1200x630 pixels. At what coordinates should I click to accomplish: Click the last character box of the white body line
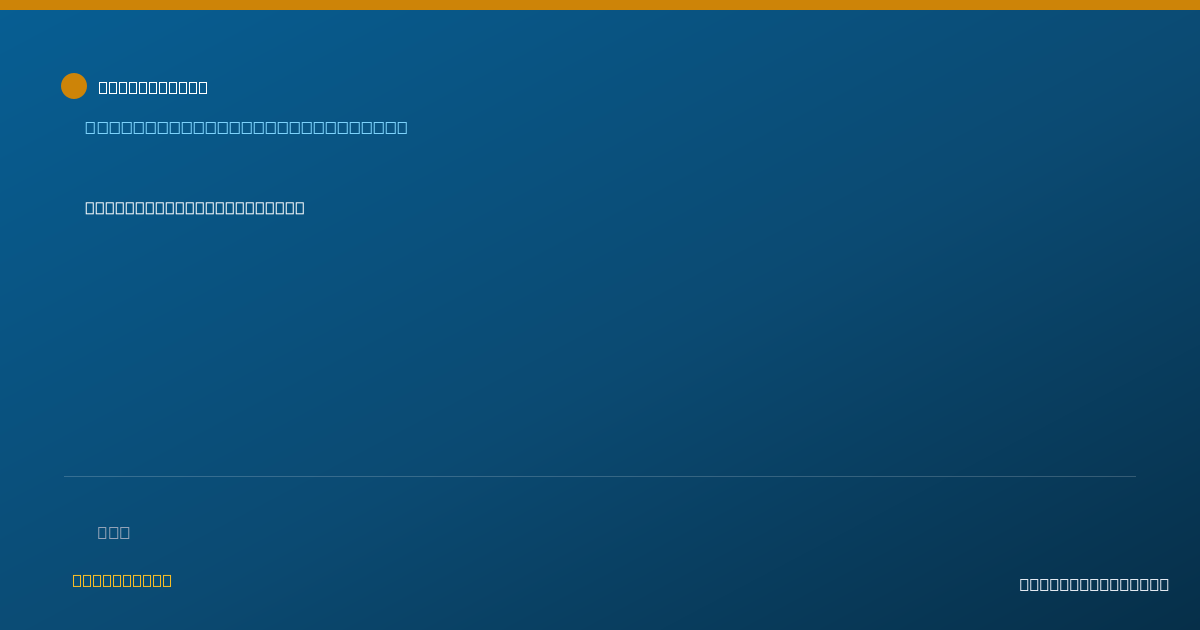point(300,208)
